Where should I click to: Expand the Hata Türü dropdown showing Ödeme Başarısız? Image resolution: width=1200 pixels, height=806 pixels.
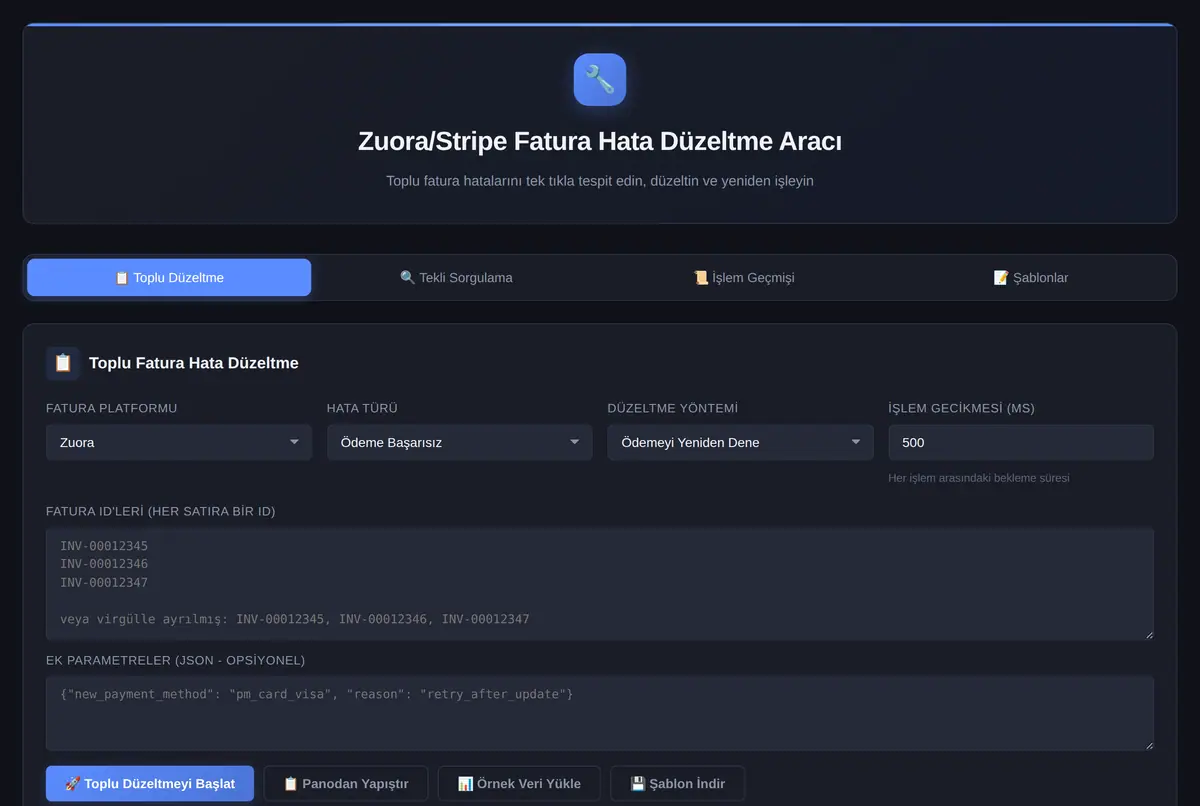pyautogui.click(x=460, y=442)
